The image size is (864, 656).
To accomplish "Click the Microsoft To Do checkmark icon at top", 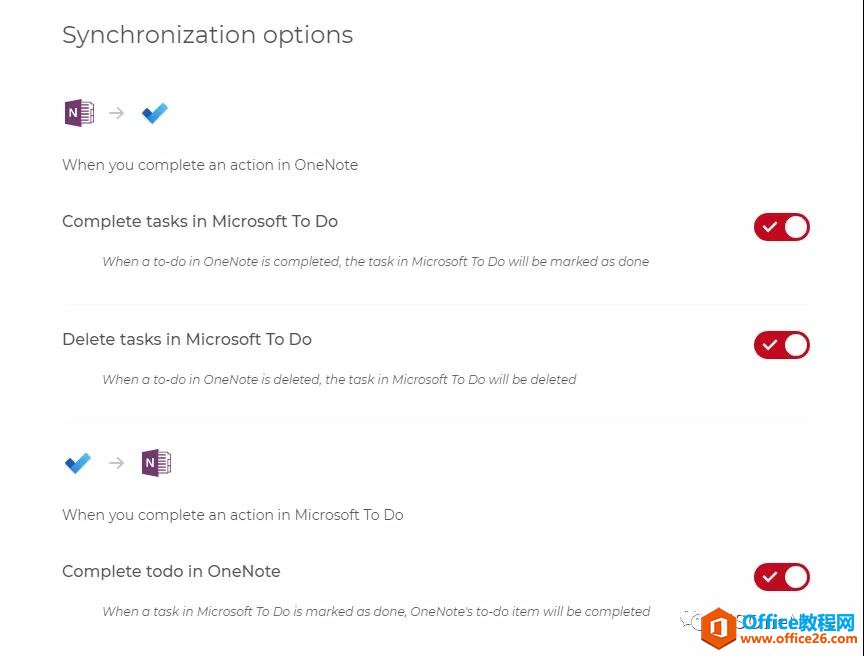I will click(155, 112).
